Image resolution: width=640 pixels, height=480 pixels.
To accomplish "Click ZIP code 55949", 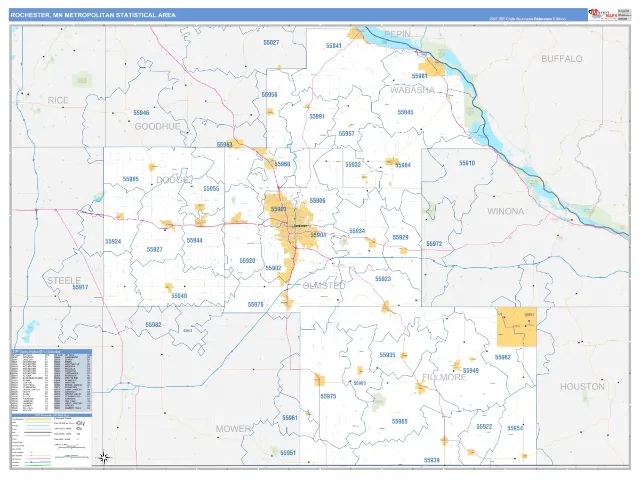I will [x=471, y=371].
